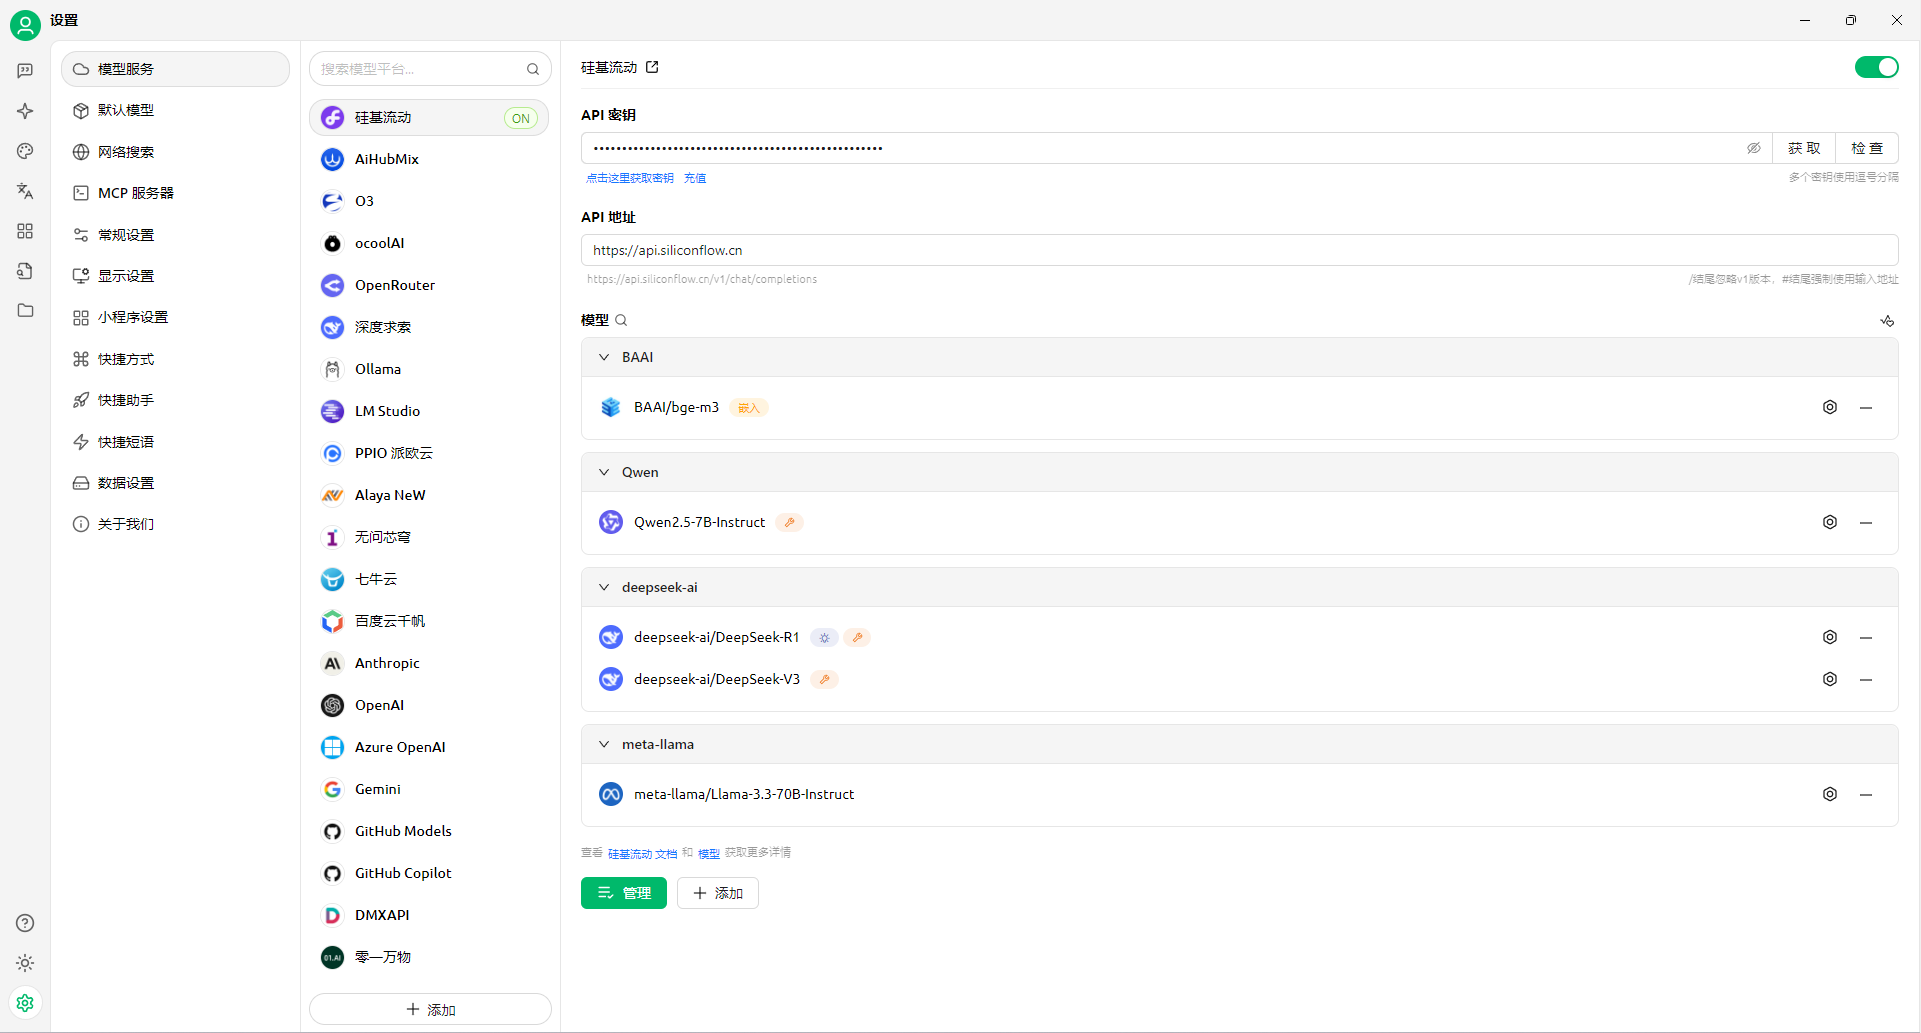This screenshot has width=1921, height=1033.
Task: Switch theme using the sun icon
Action: click(25, 963)
